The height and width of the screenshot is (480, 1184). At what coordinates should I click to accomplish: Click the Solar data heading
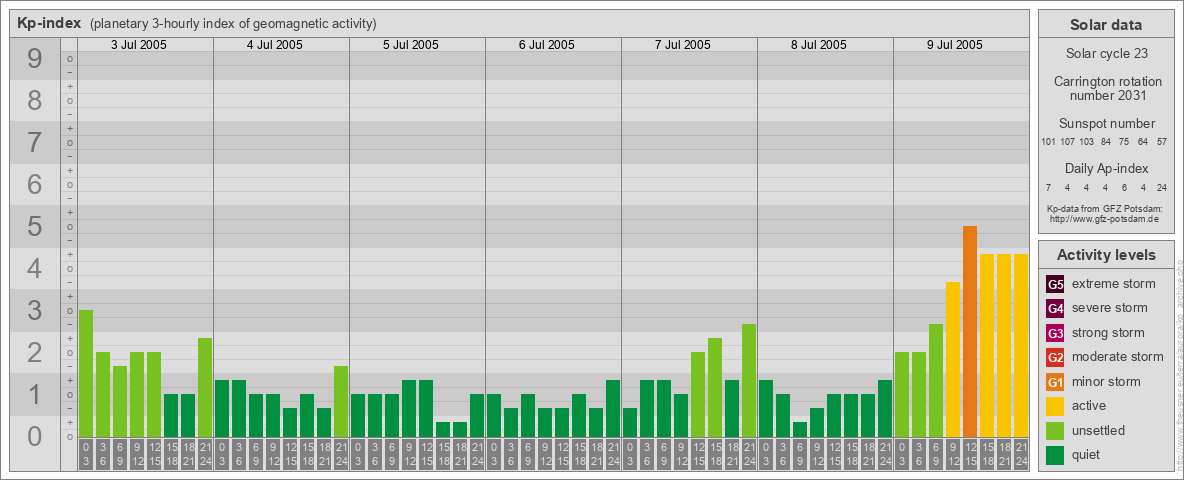(x=1106, y=25)
